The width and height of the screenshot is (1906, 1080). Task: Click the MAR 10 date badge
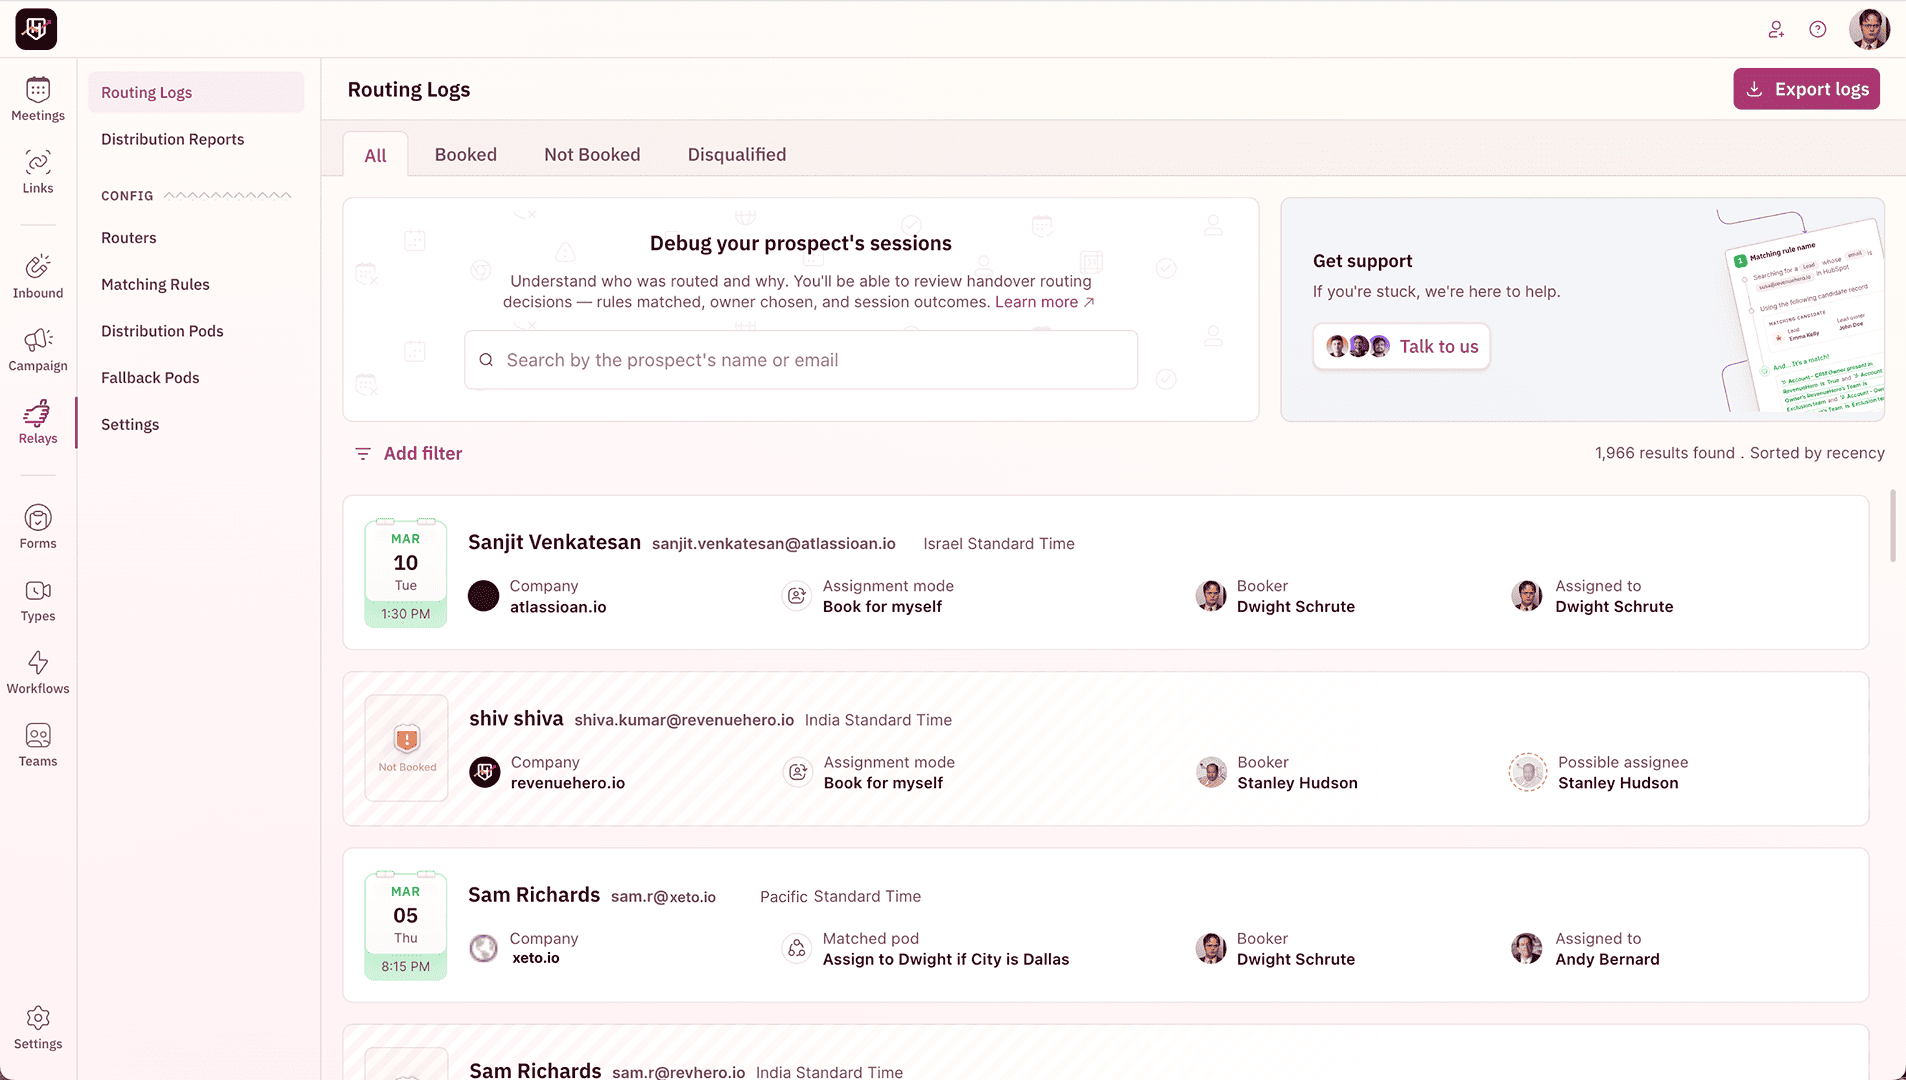pos(405,573)
